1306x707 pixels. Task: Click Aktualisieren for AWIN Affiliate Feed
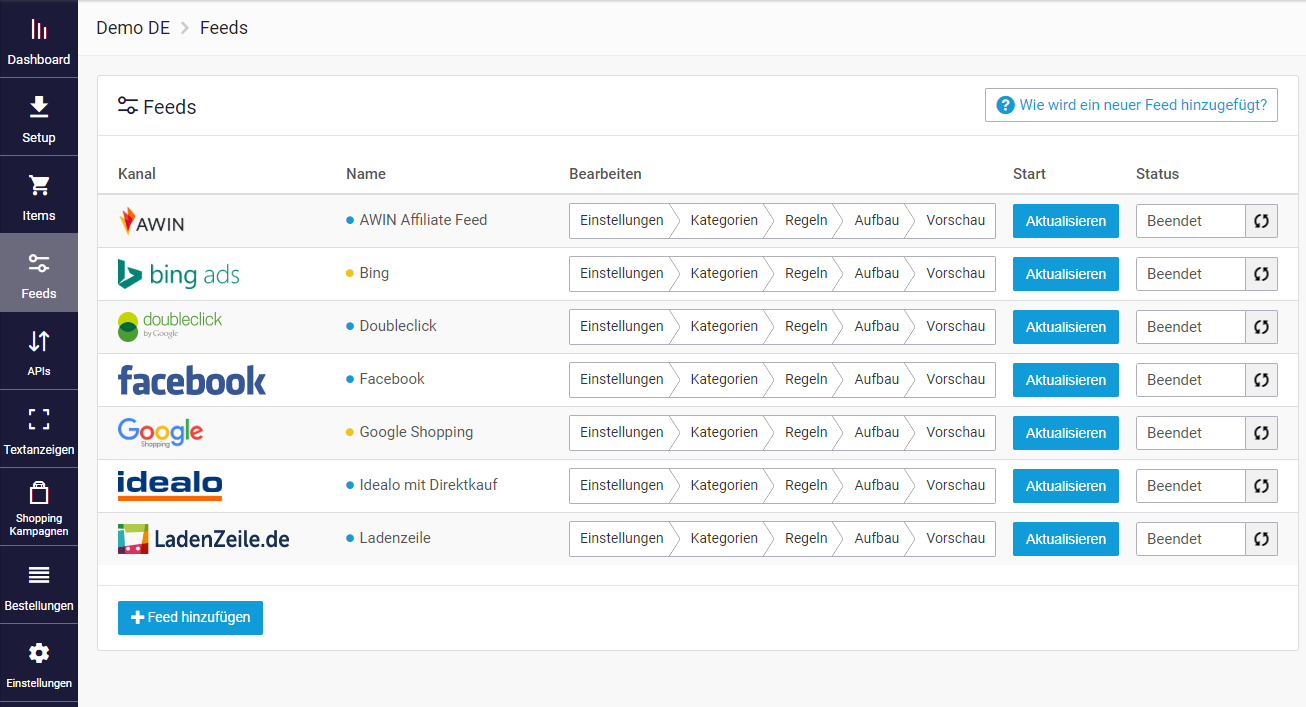pyautogui.click(x=1066, y=221)
